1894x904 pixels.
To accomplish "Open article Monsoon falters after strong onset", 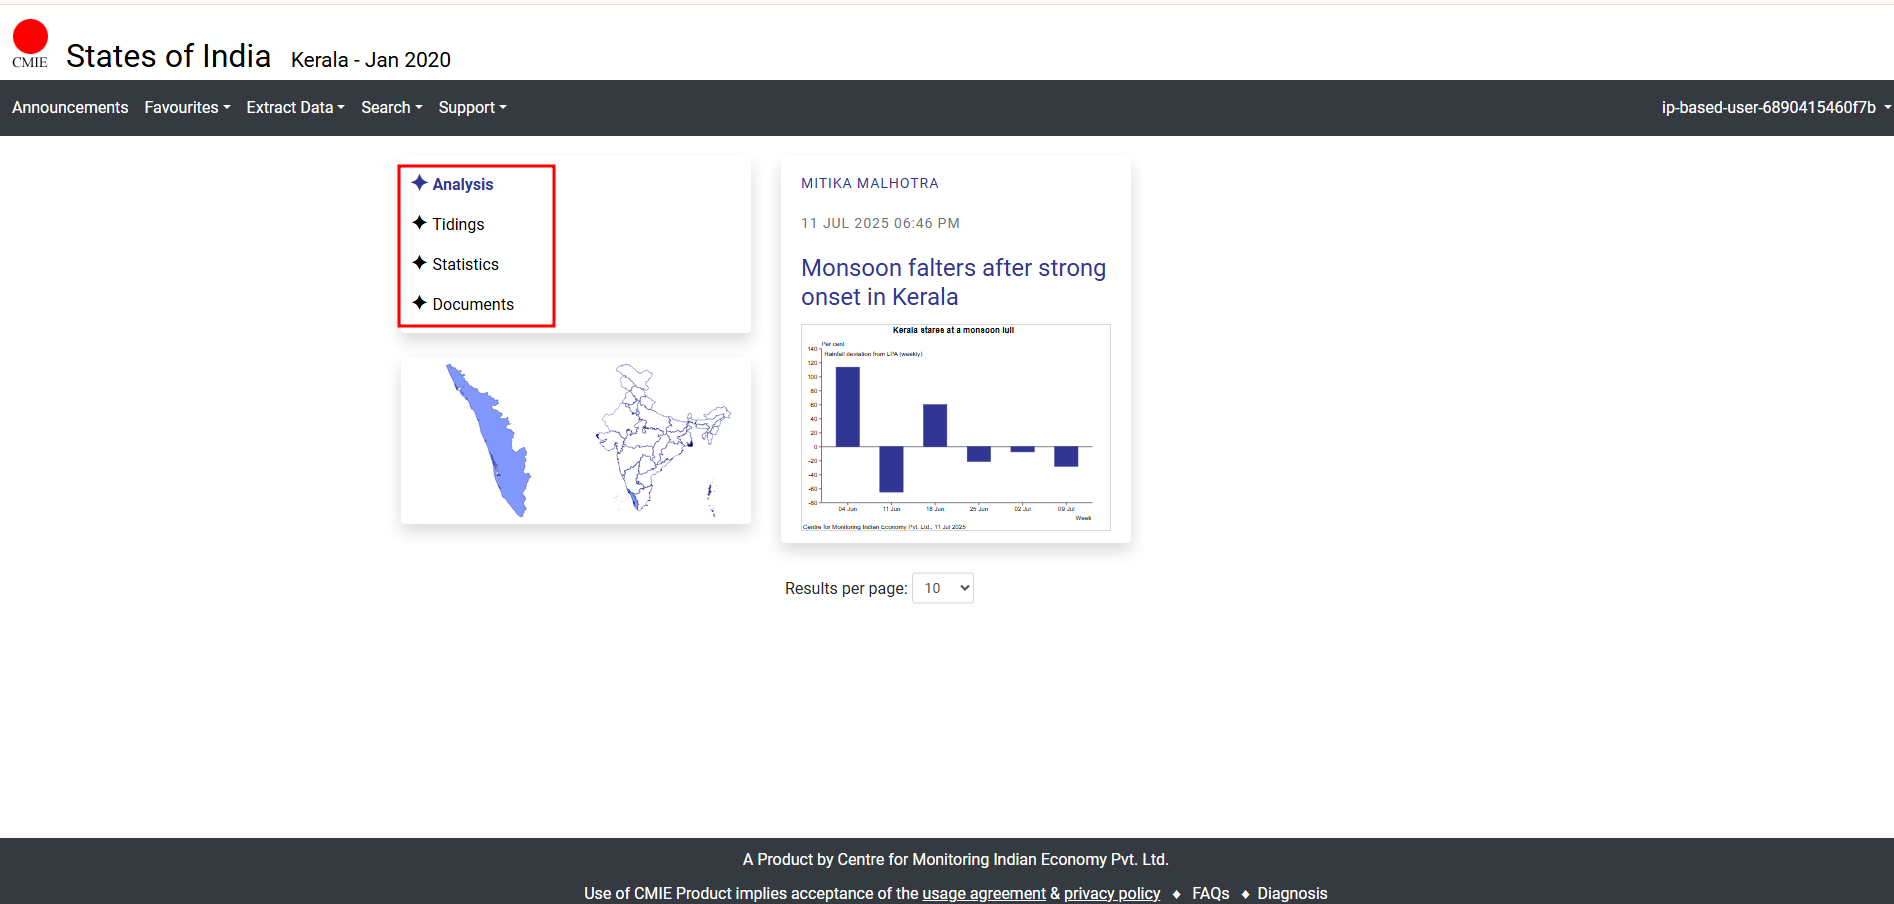I will [953, 282].
